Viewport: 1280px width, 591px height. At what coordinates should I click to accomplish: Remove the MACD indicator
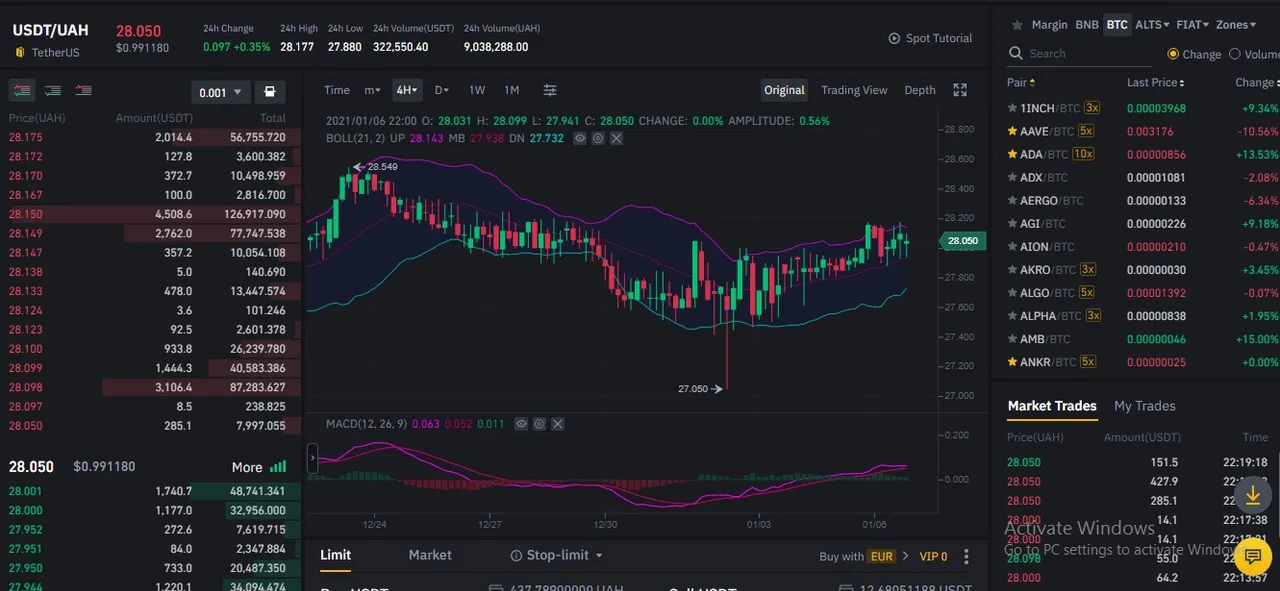(557, 424)
